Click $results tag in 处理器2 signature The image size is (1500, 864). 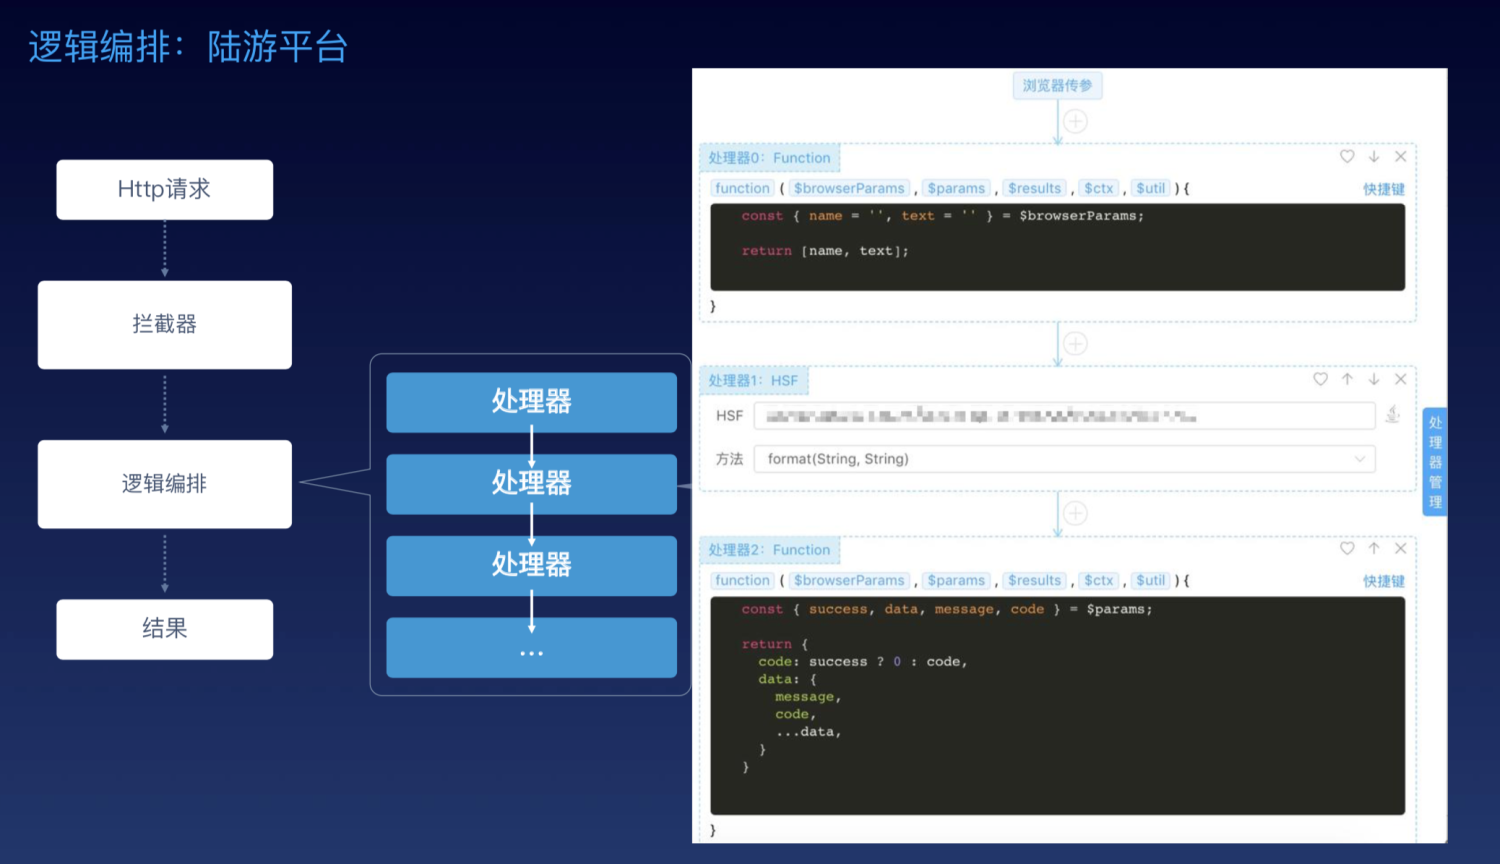click(x=1034, y=580)
